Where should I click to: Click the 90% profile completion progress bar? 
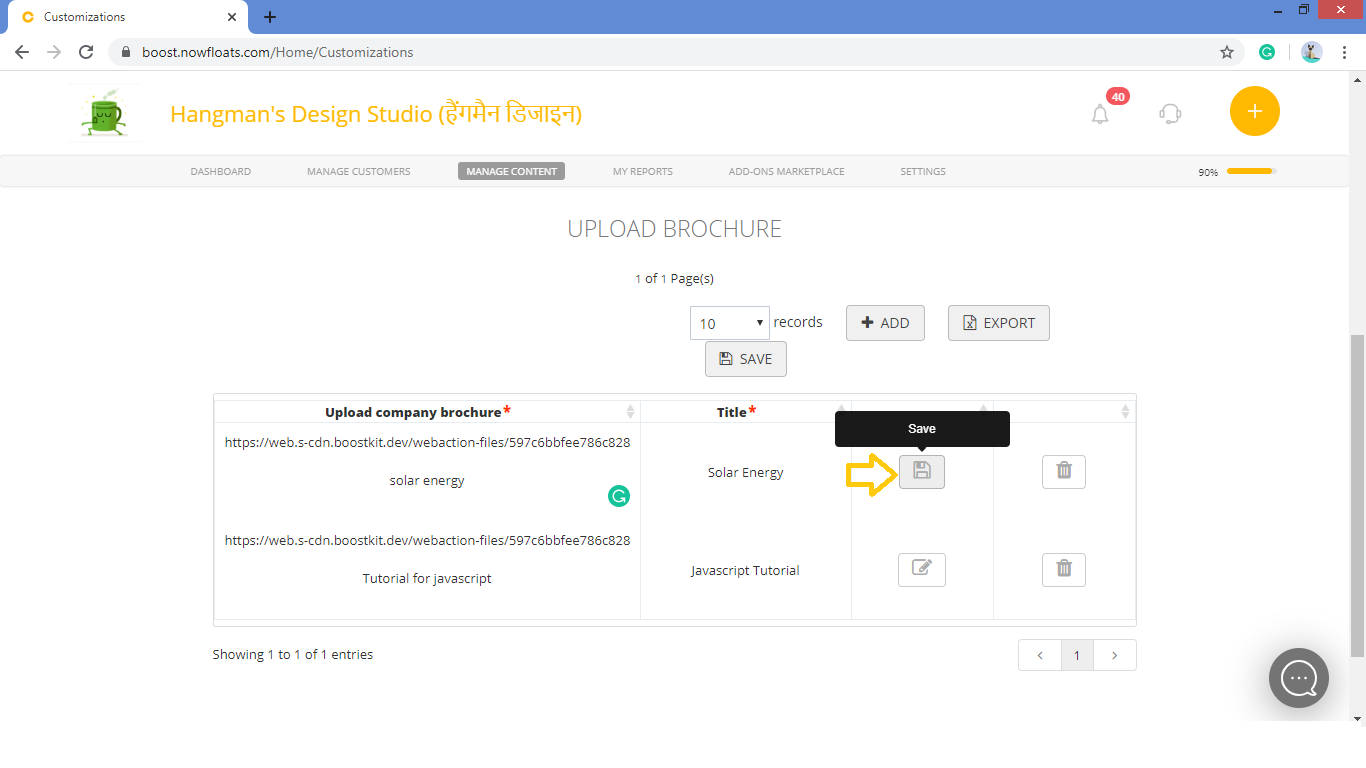point(1252,171)
